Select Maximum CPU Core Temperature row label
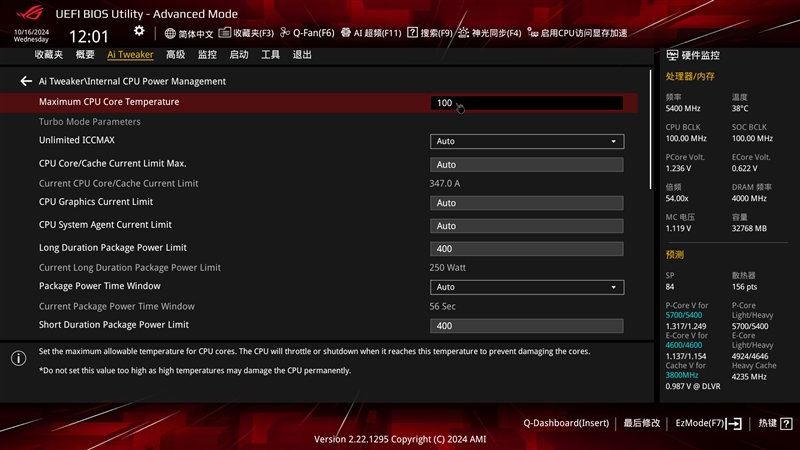 tap(109, 102)
